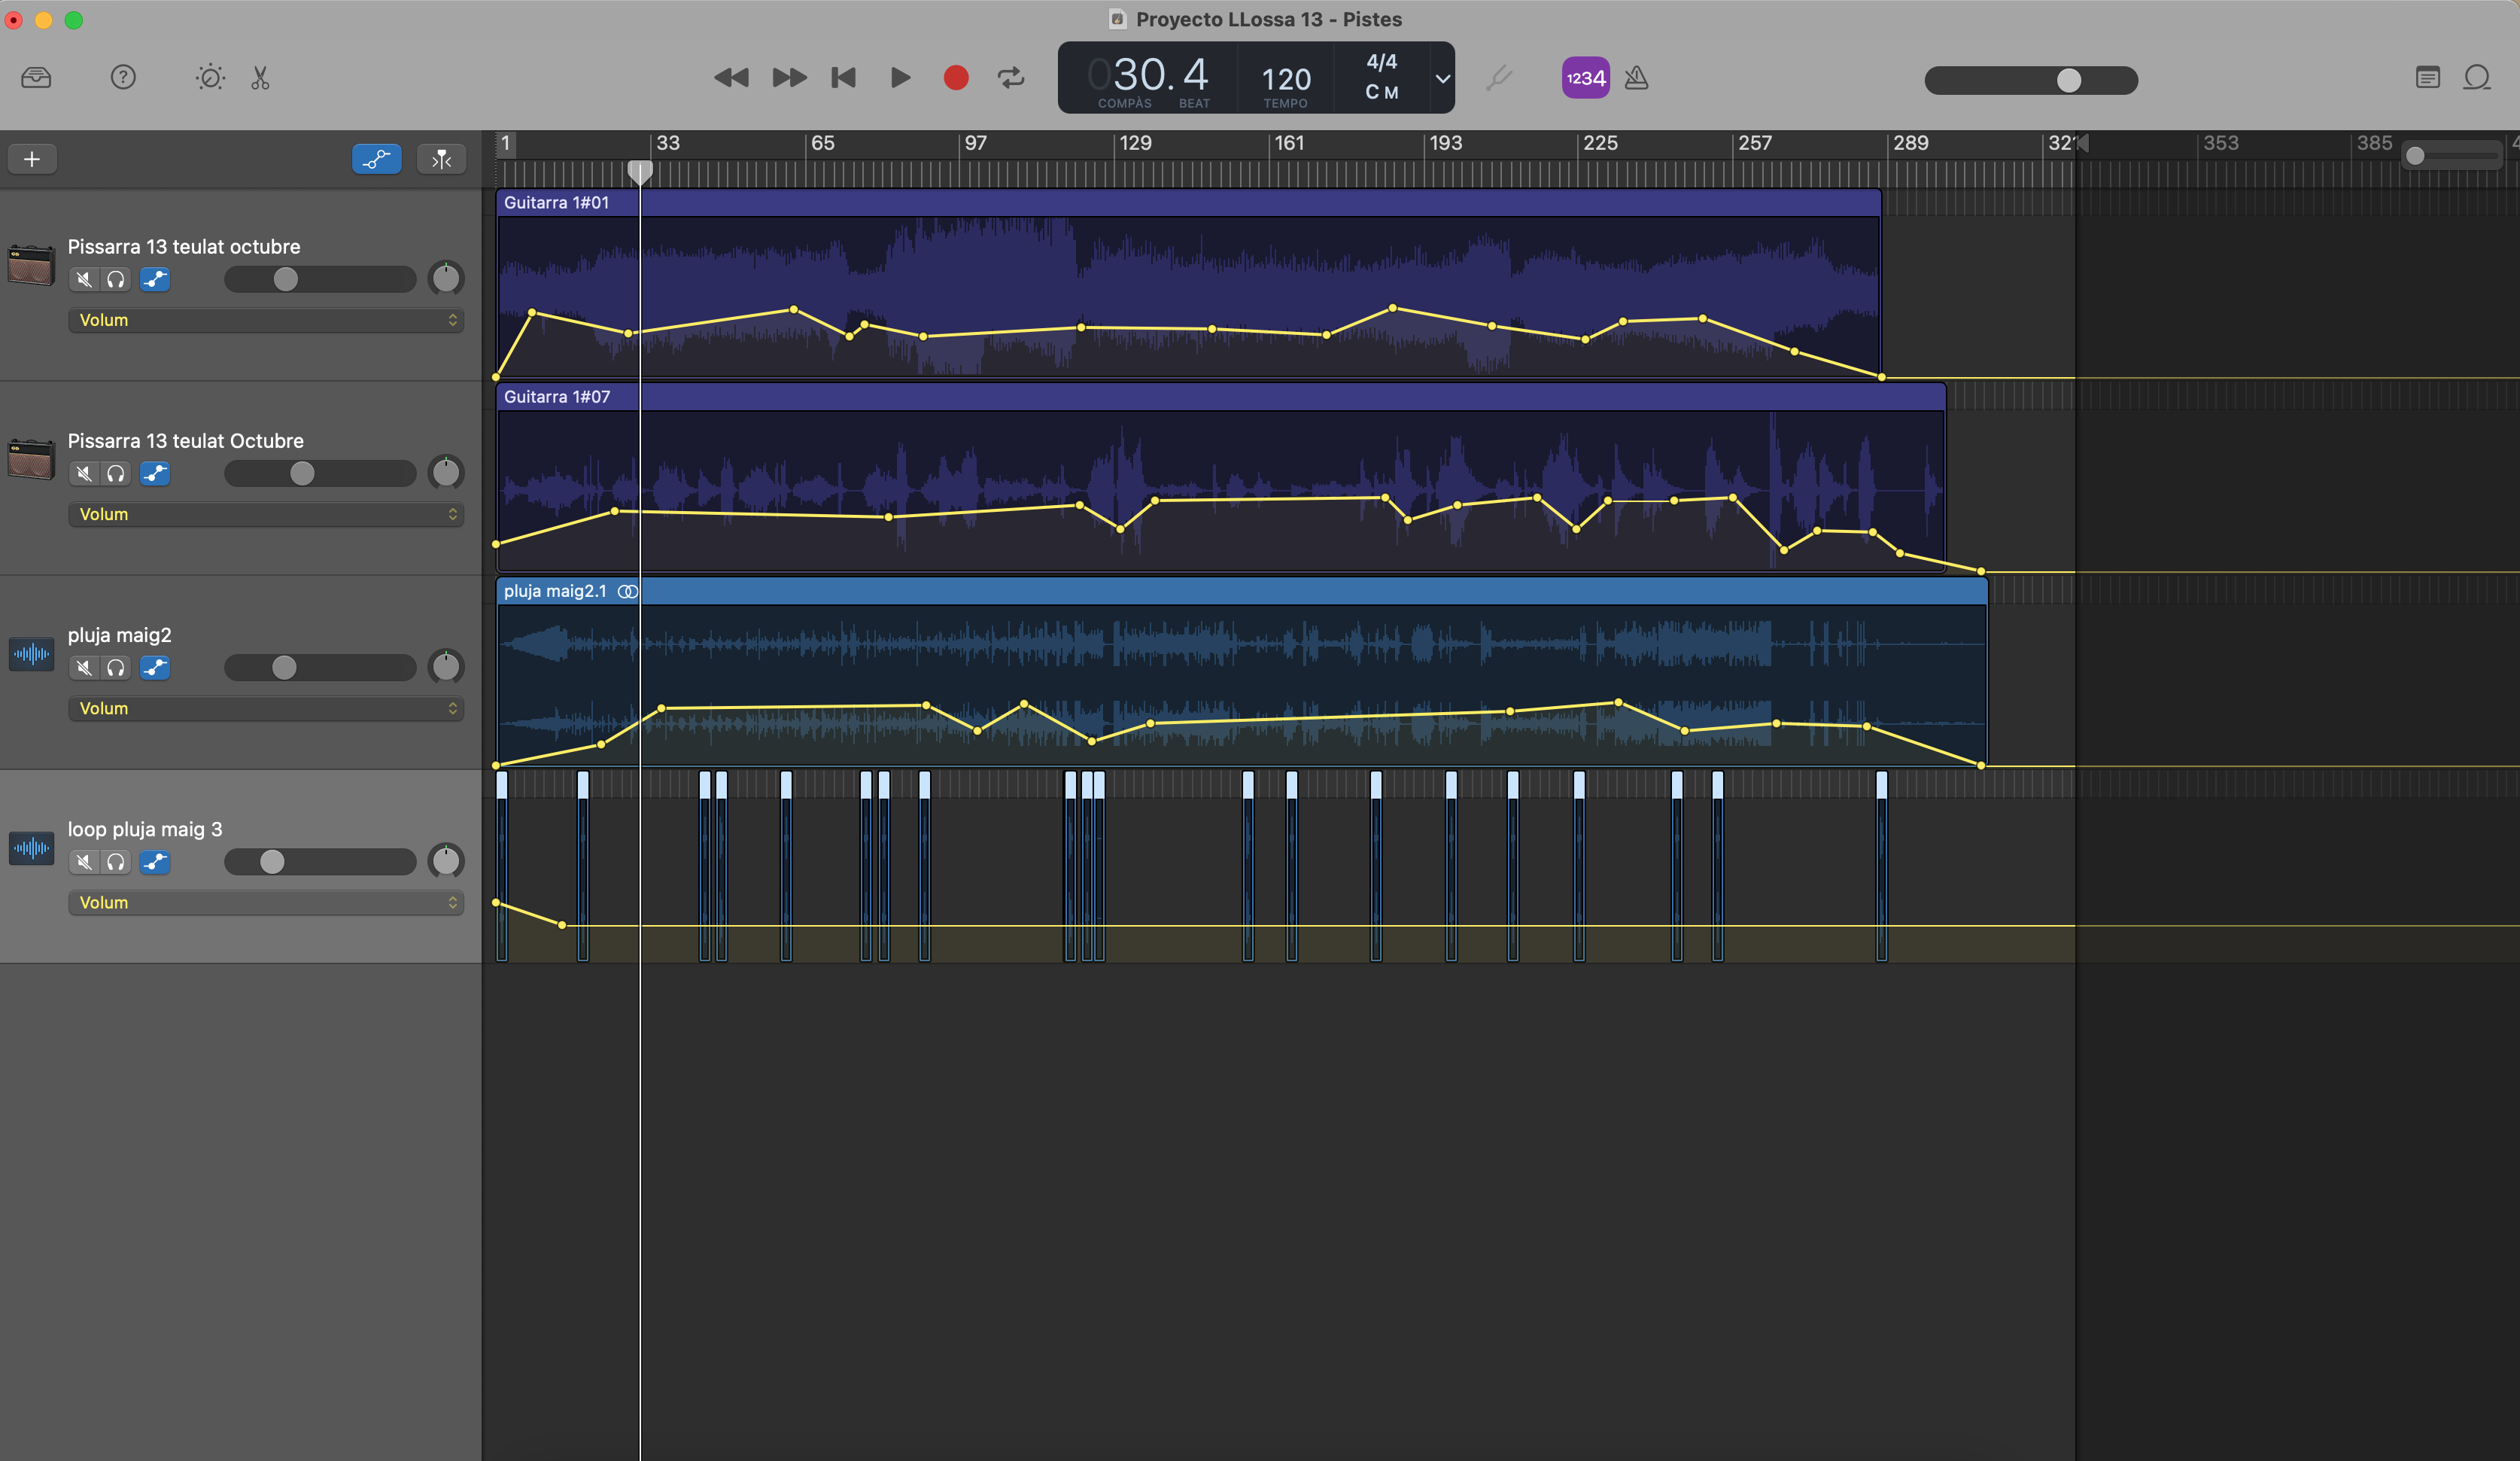Open Smart Controls dial icon
The image size is (2520, 1461).
coord(210,78)
